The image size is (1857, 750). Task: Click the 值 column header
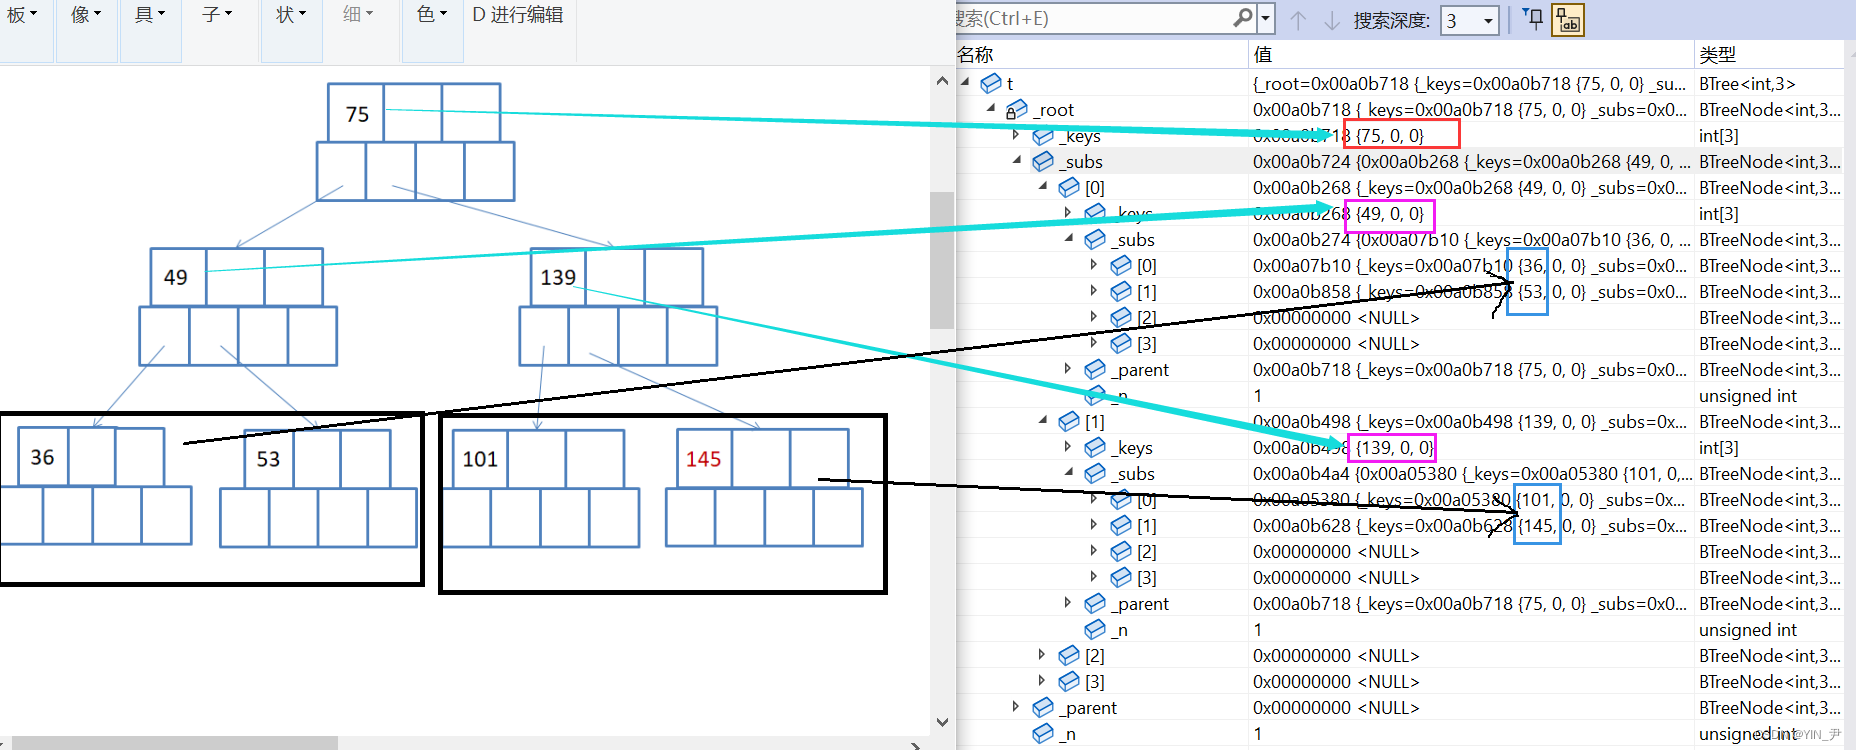[x=1471, y=54]
